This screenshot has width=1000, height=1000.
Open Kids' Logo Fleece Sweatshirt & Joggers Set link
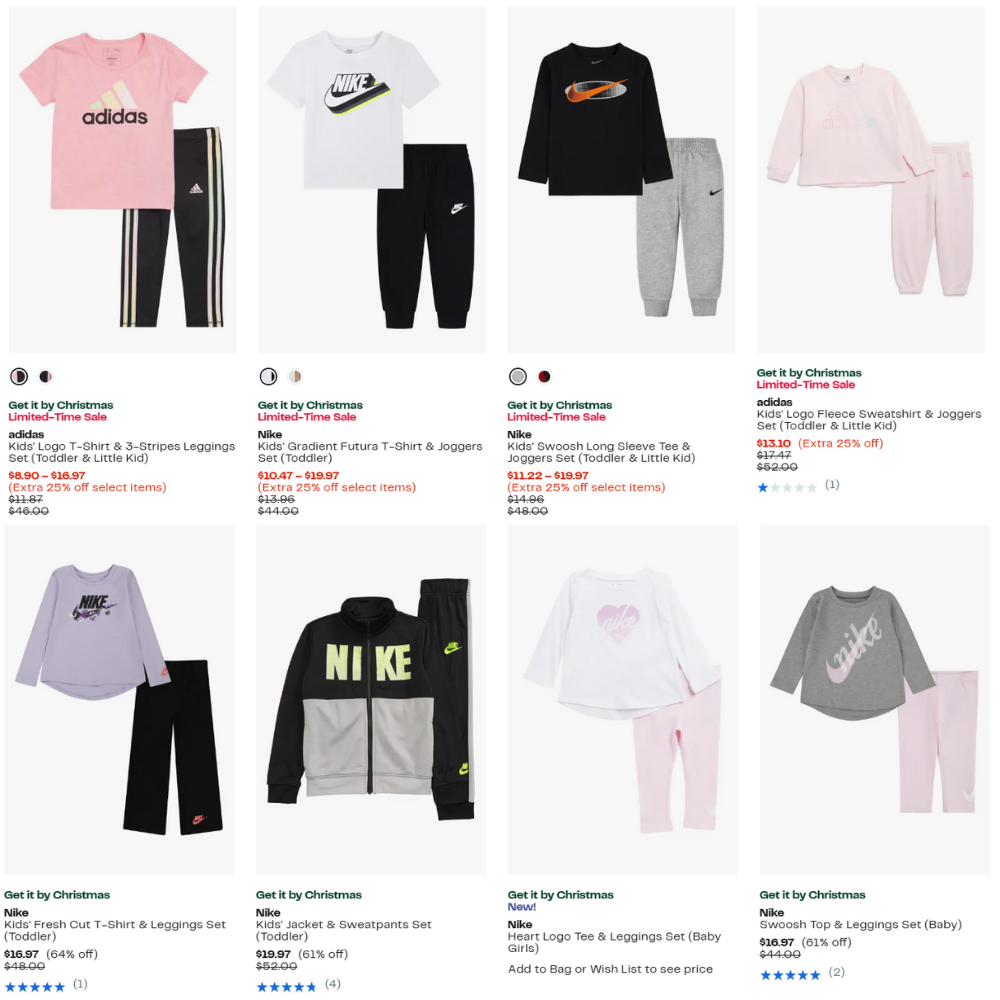pos(869,420)
